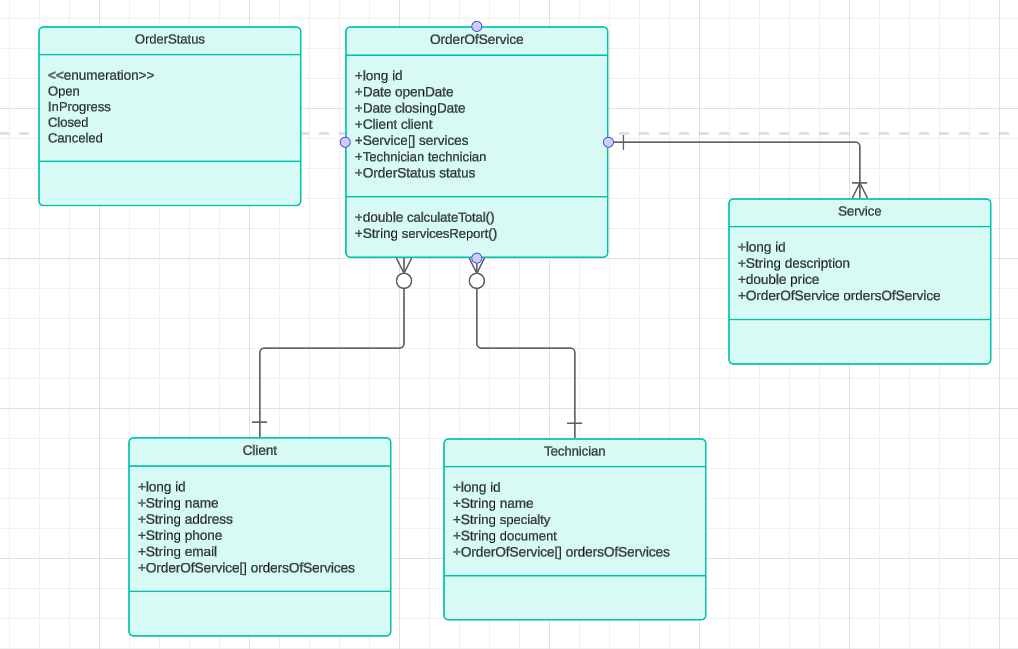The width and height of the screenshot is (1018, 649).
Task: Click the empty methods compartment of Technician
Action: pyautogui.click(x=575, y=597)
